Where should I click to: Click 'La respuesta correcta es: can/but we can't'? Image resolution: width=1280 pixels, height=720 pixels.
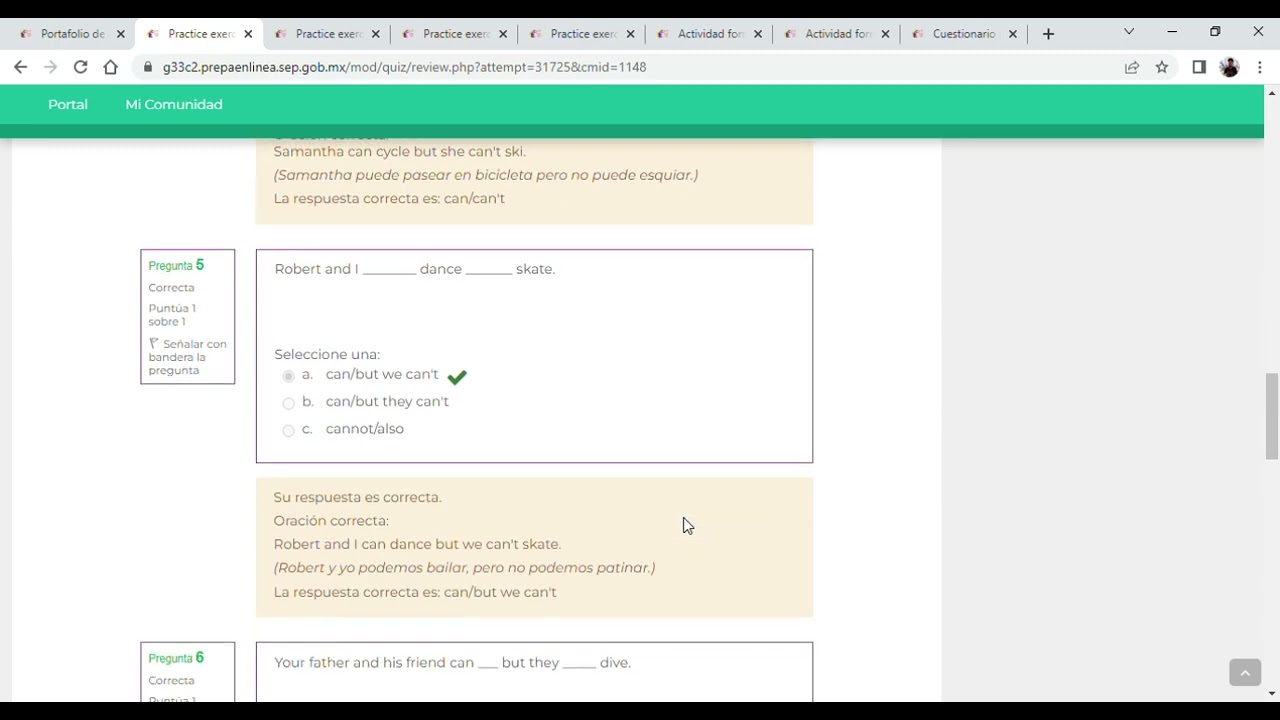pyautogui.click(x=415, y=592)
